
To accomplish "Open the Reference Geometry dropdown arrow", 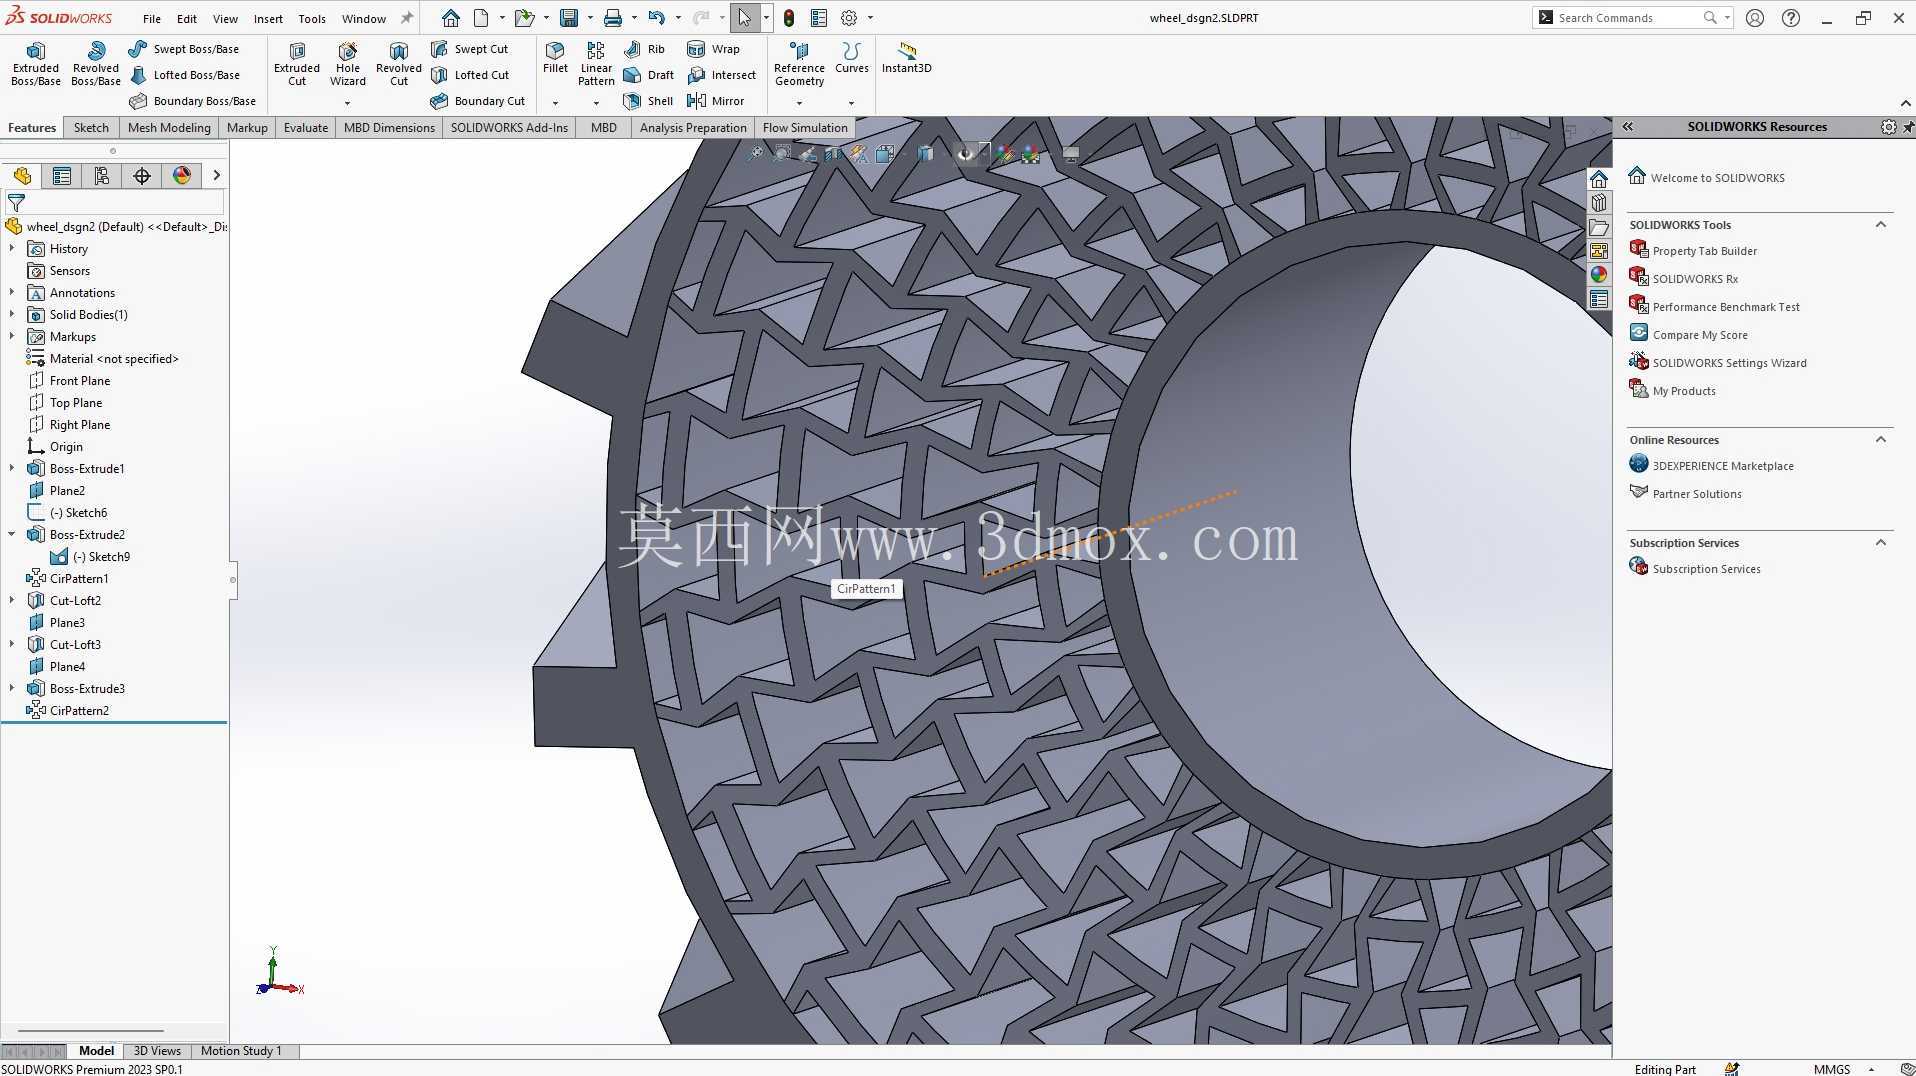I will click(x=799, y=103).
